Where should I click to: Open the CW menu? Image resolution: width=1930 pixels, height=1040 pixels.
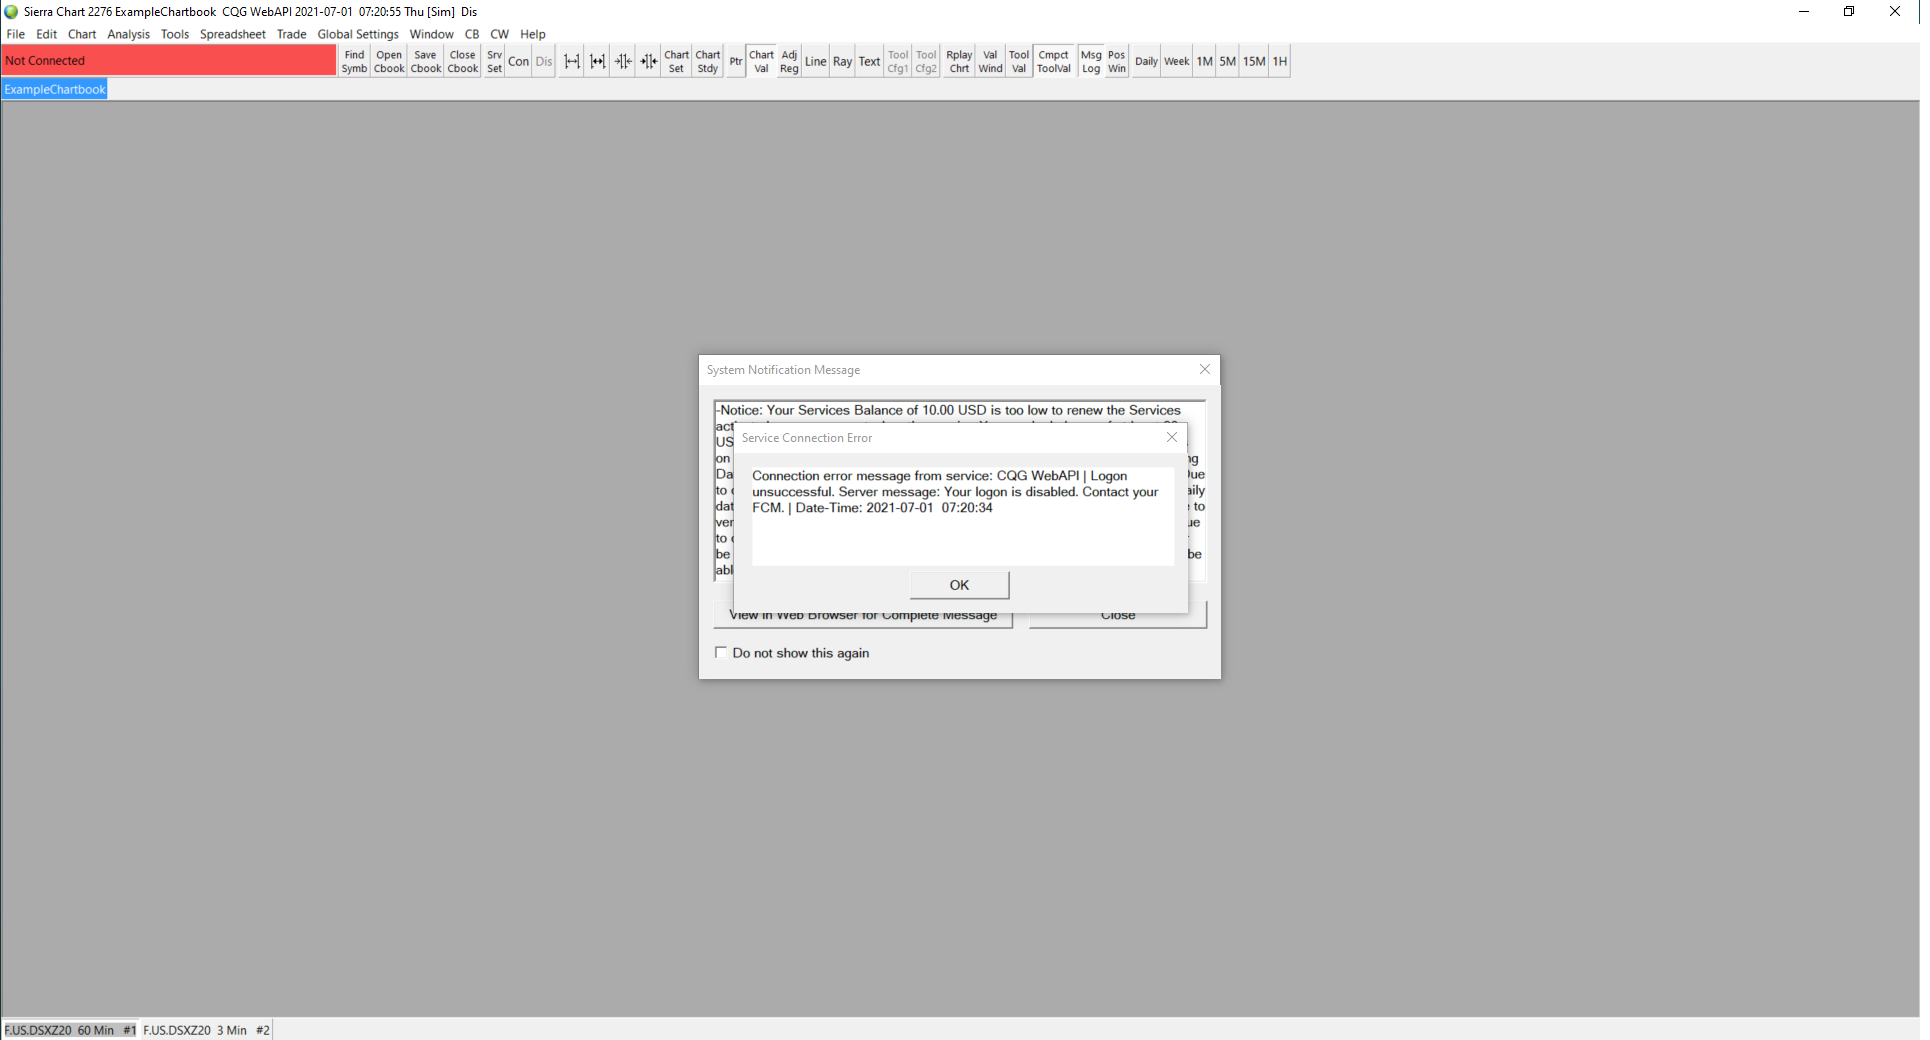(500, 34)
